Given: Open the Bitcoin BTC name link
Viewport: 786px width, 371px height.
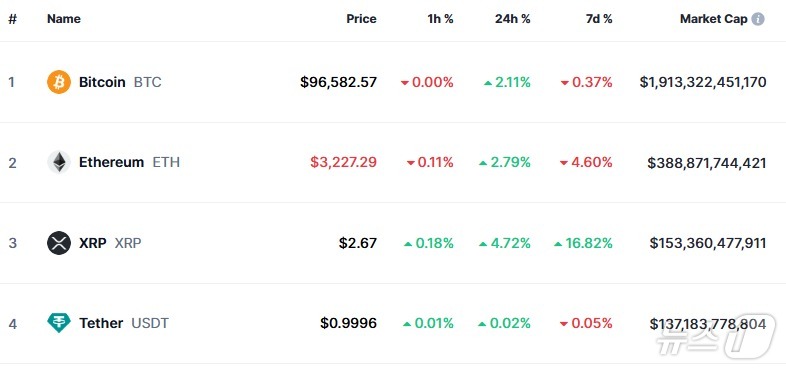Looking at the screenshot, I should point(120,82).
